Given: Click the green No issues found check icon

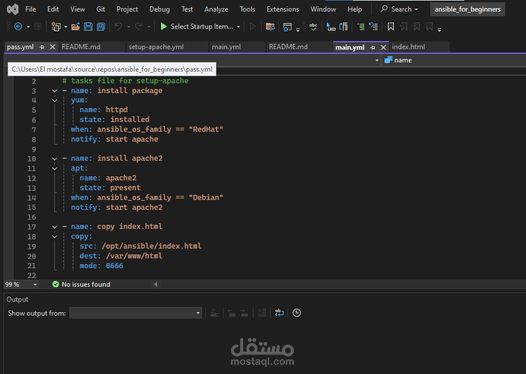Looking at the screenshot, I should 56,284.
